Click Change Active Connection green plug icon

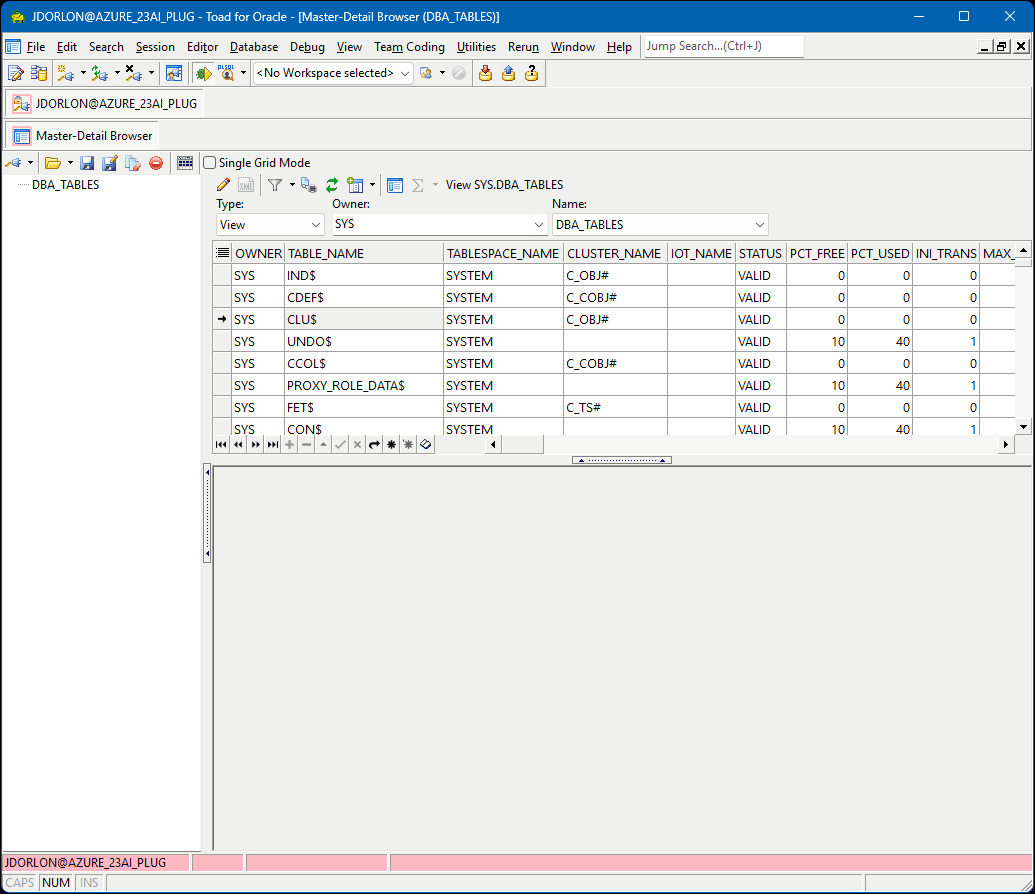100,73
